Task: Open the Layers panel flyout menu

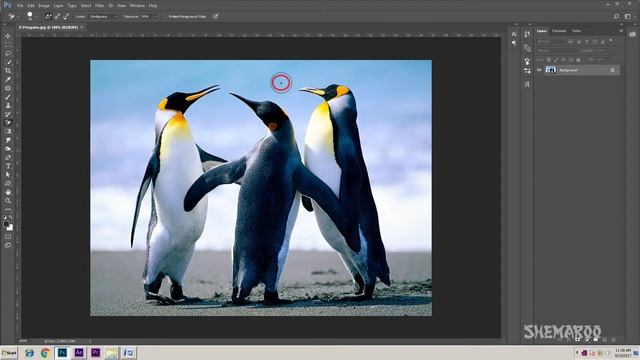Action: [x=621, y=31]
